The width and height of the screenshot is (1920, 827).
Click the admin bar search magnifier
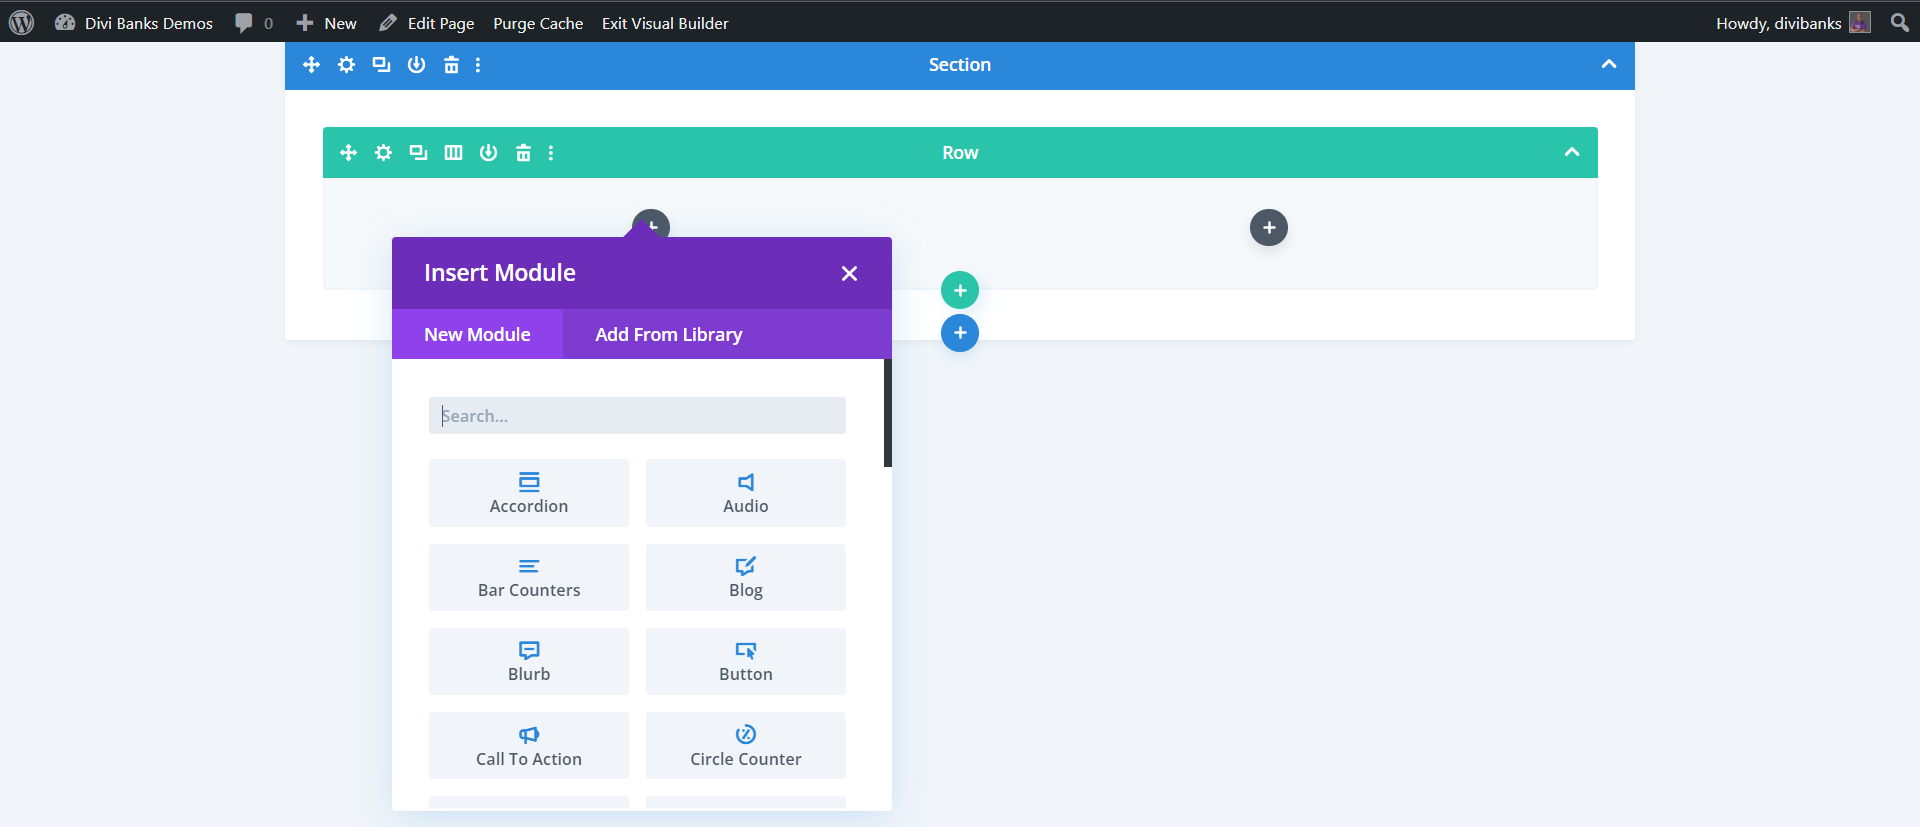pos(1900,23)
